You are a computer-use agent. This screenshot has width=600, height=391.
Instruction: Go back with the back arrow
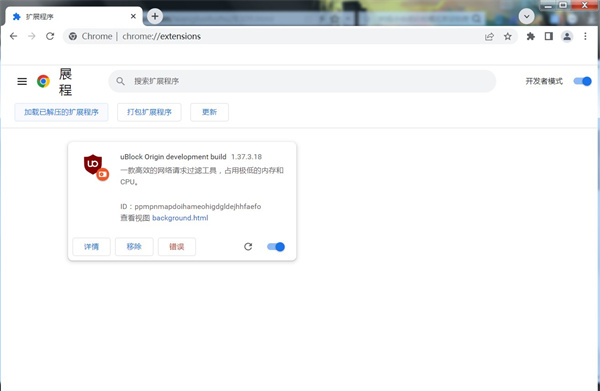click(x=13, y=36)
